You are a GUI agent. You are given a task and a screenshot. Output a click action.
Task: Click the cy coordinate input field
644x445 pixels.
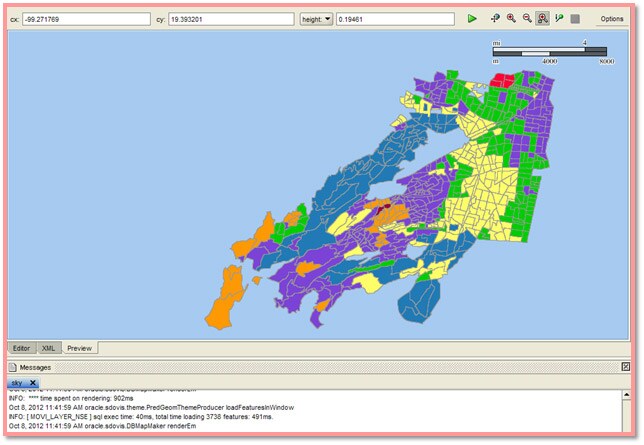click(x=230, y=19)
